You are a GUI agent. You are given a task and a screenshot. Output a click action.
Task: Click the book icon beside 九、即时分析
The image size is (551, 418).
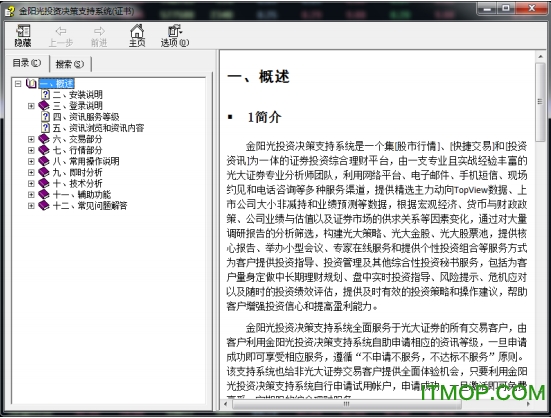click(x=44, y=172)
